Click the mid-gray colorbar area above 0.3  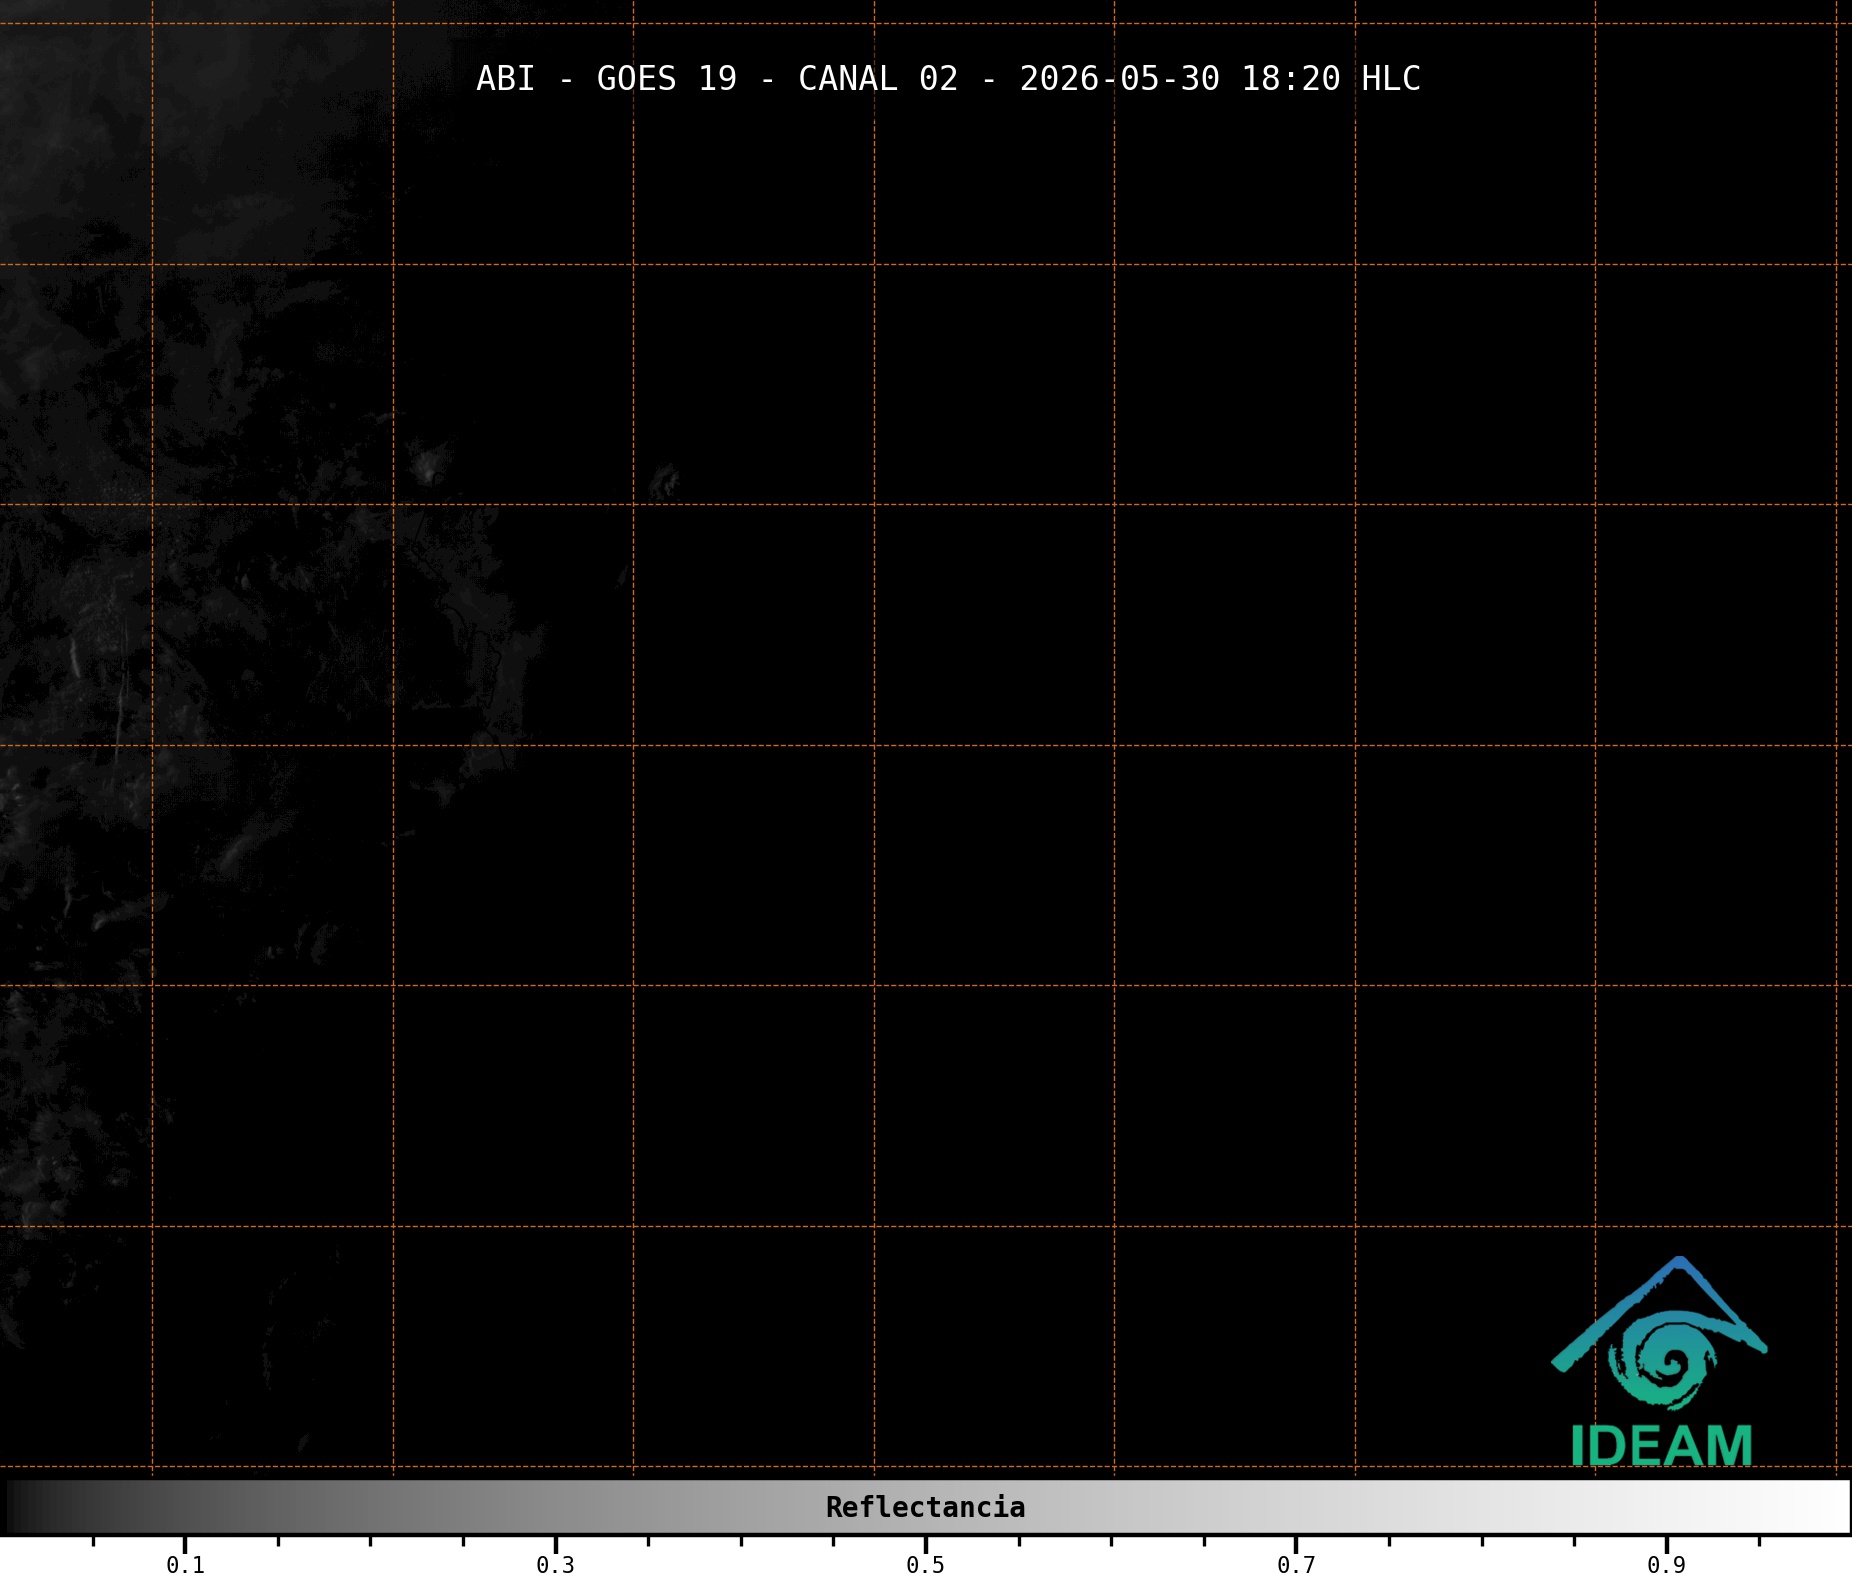555,1507
